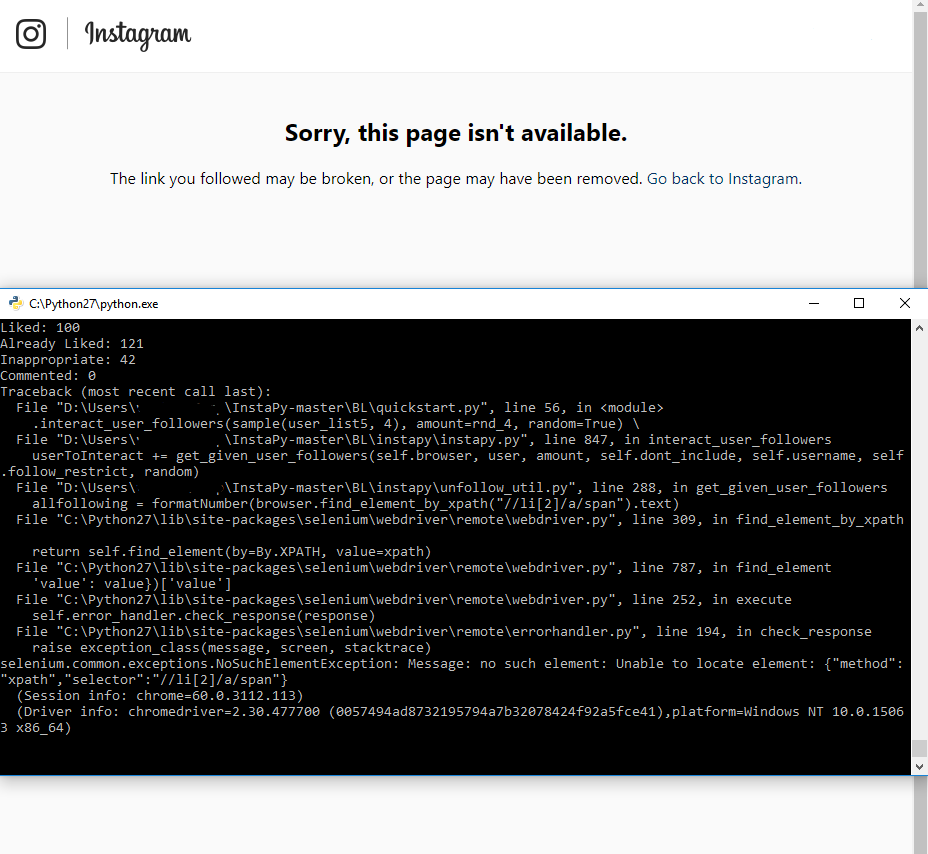Screen dimensions: 928x854
Task: Click the console scrollbar down arrow
Action: (x=919, y=766)
